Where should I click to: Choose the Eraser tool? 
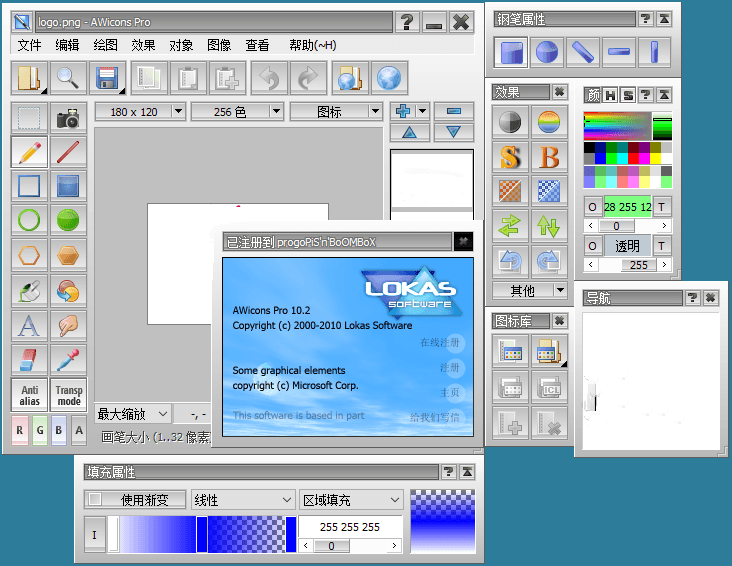tap(30, 359)
